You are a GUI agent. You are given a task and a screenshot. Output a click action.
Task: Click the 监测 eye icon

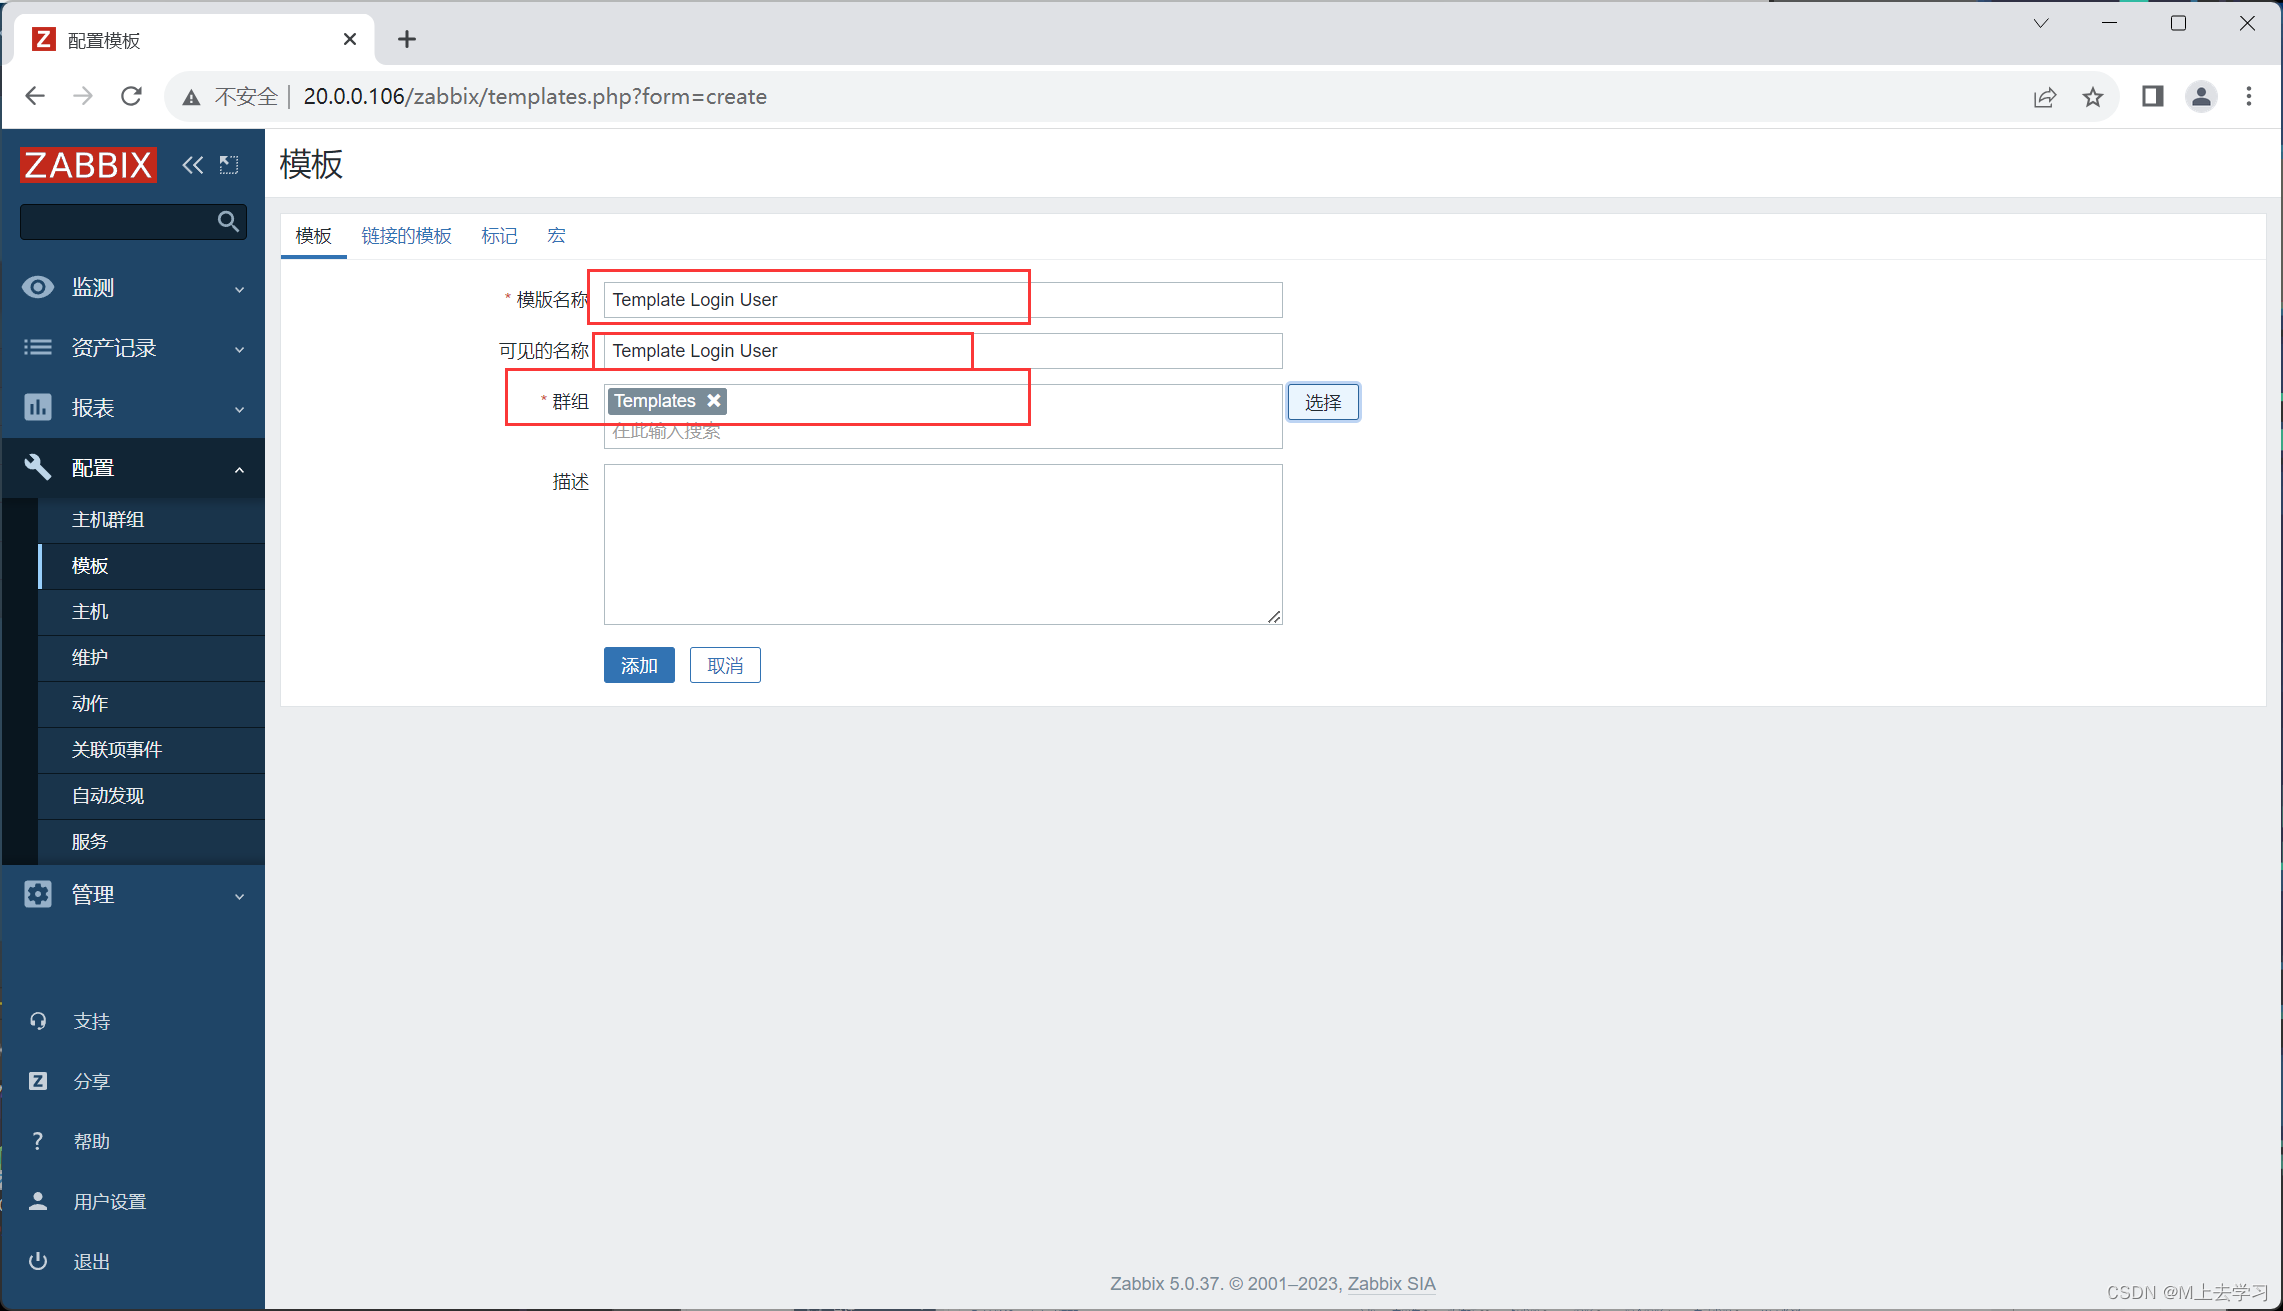[x=38, y=288]
